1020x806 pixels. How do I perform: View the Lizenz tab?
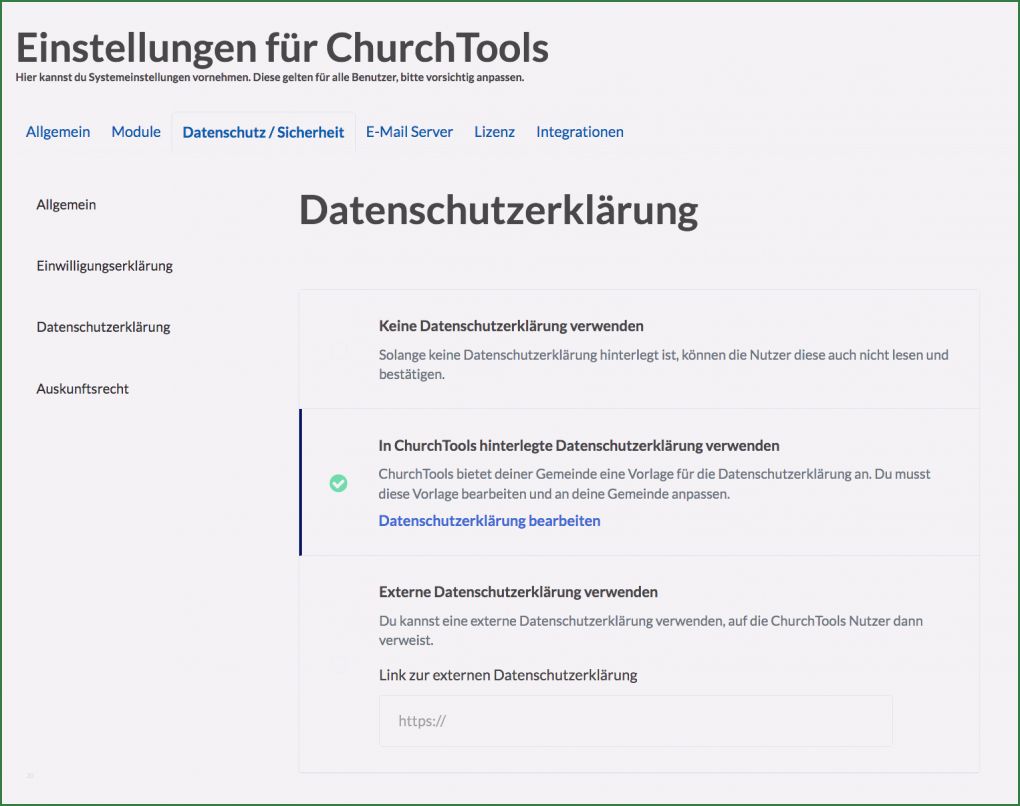494,131
